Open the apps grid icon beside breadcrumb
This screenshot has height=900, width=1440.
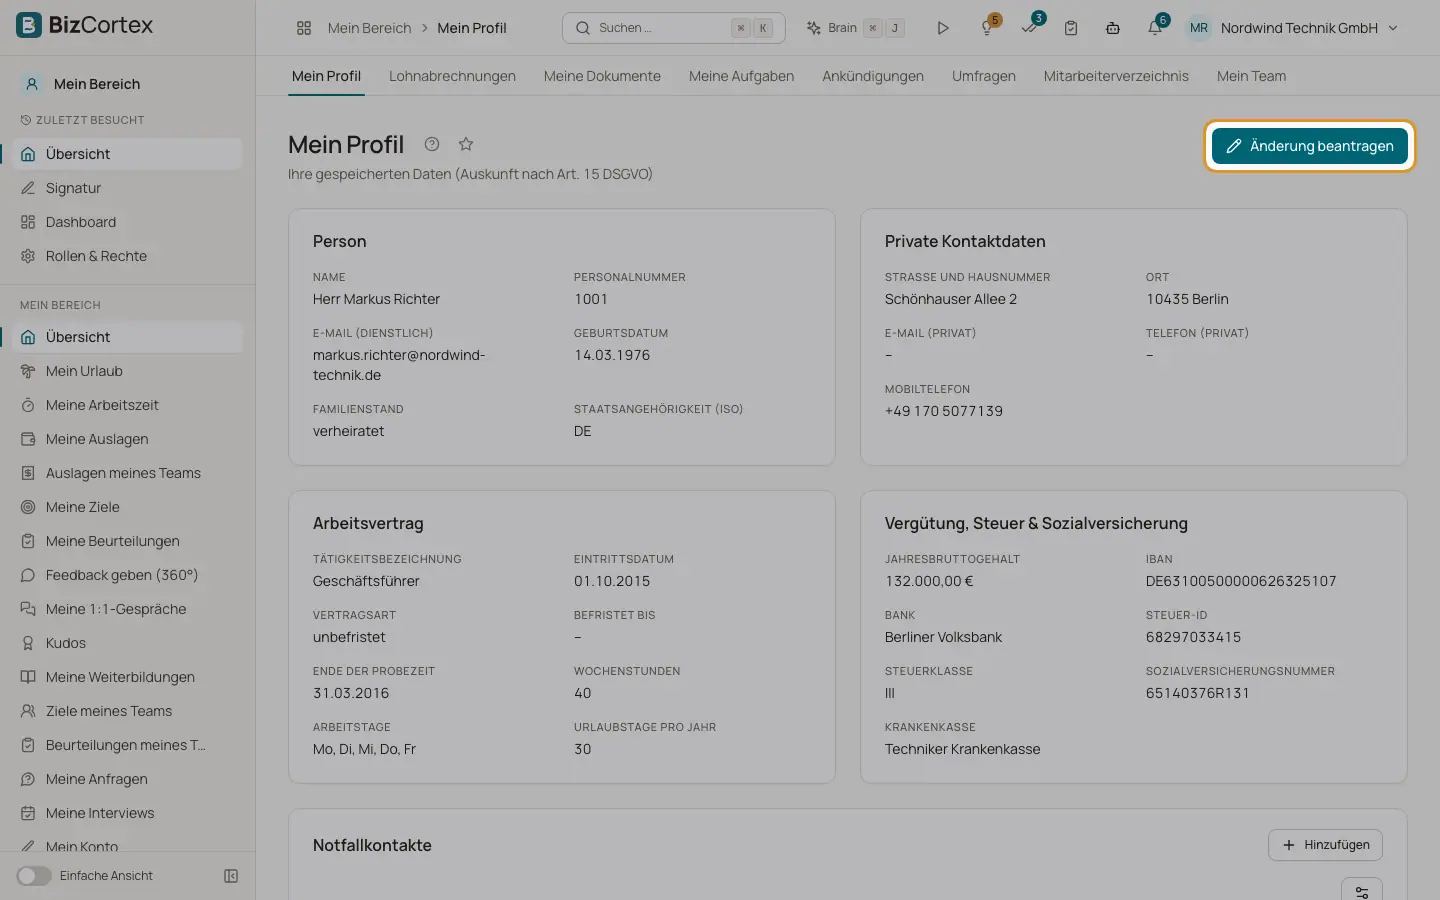(304, 28)
